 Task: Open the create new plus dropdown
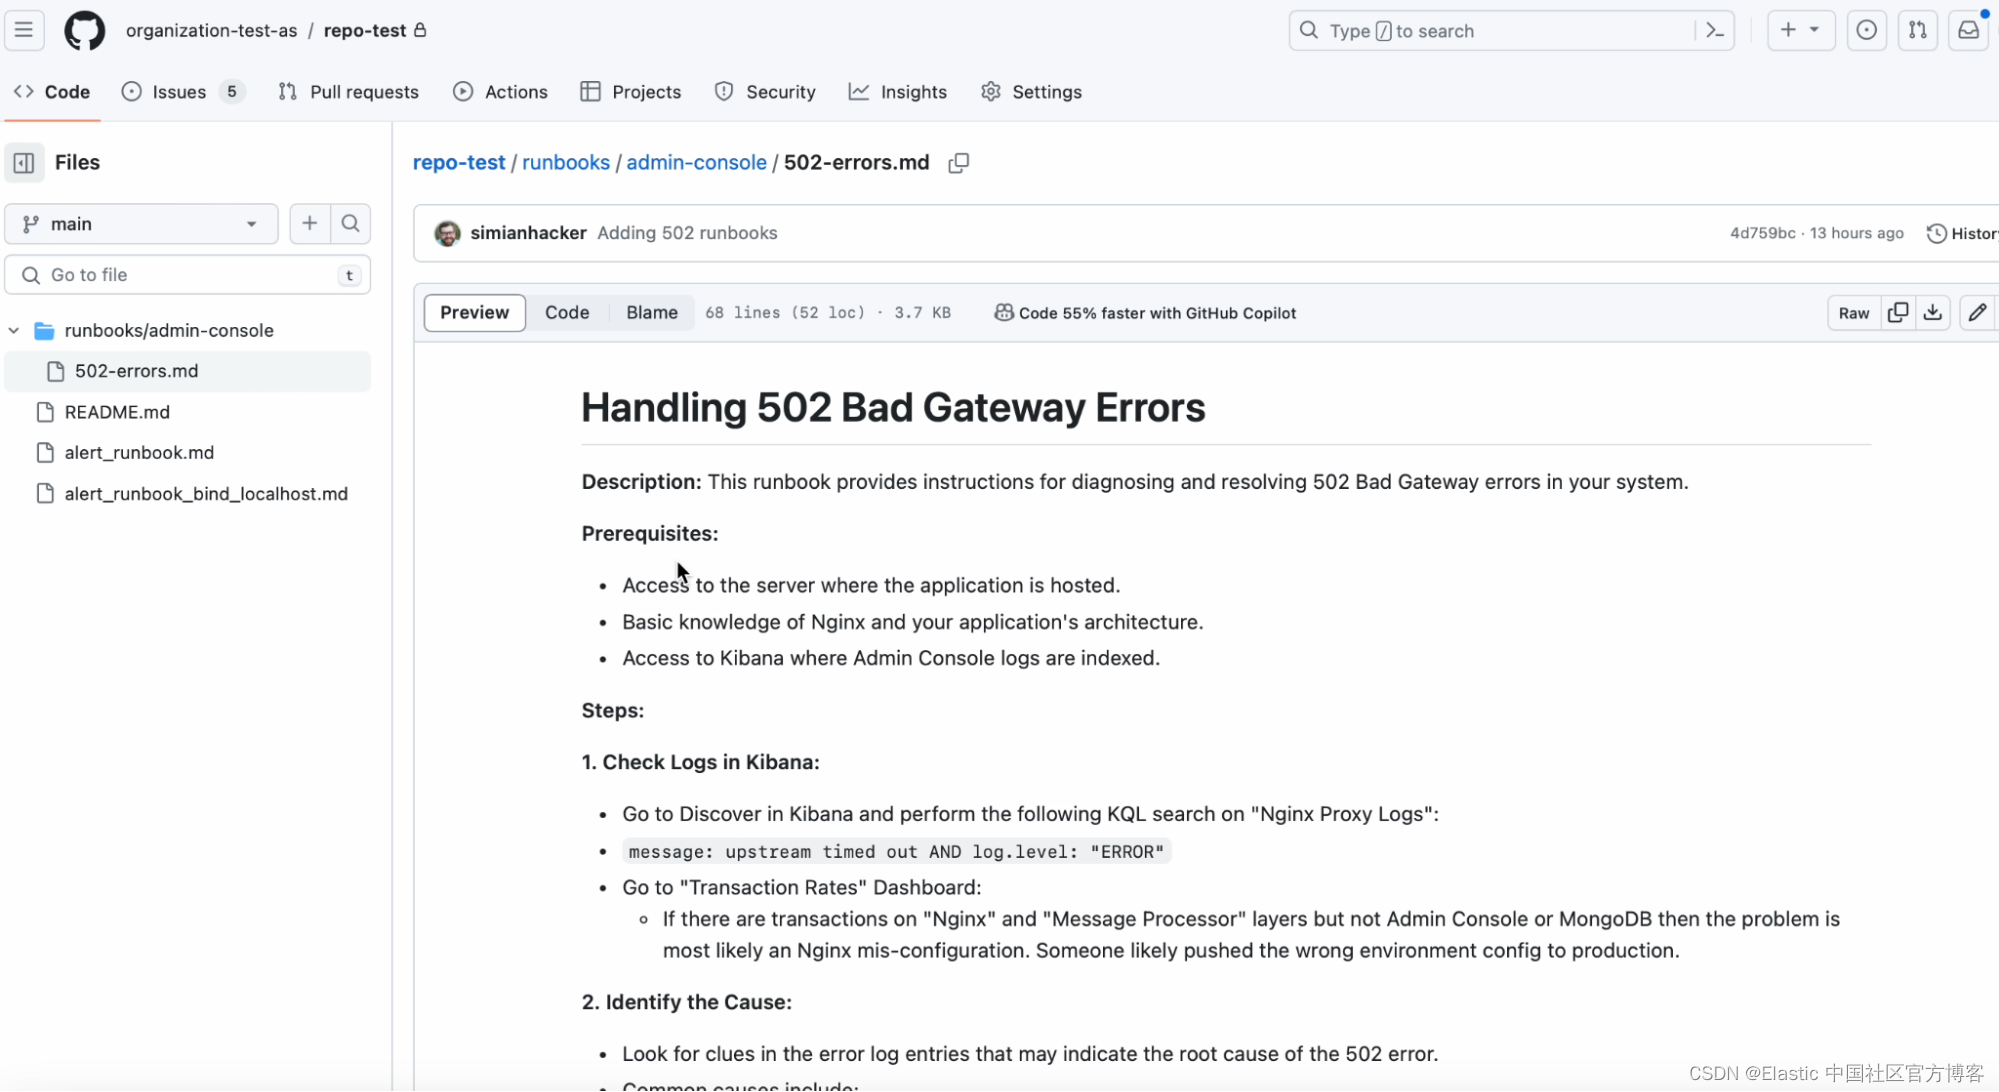pos(1799,30)
